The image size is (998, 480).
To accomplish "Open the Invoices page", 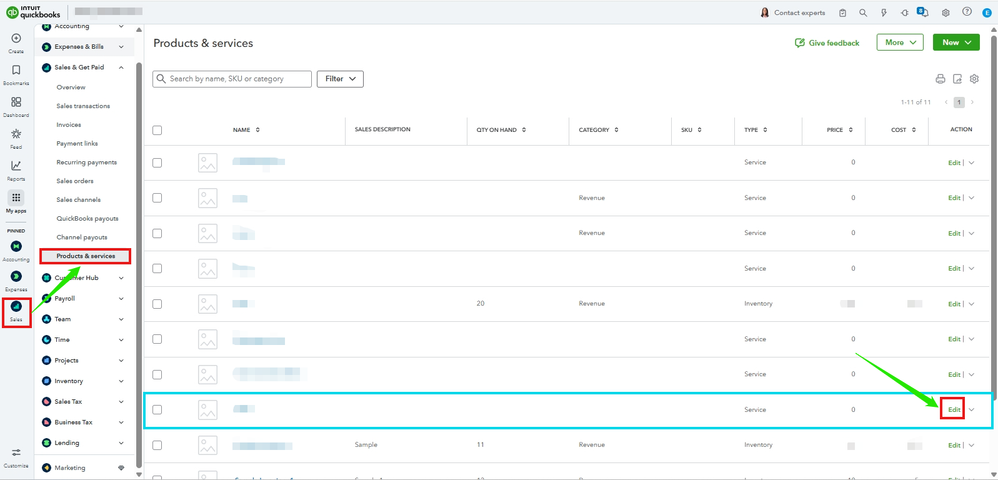I will coord(69,125).
